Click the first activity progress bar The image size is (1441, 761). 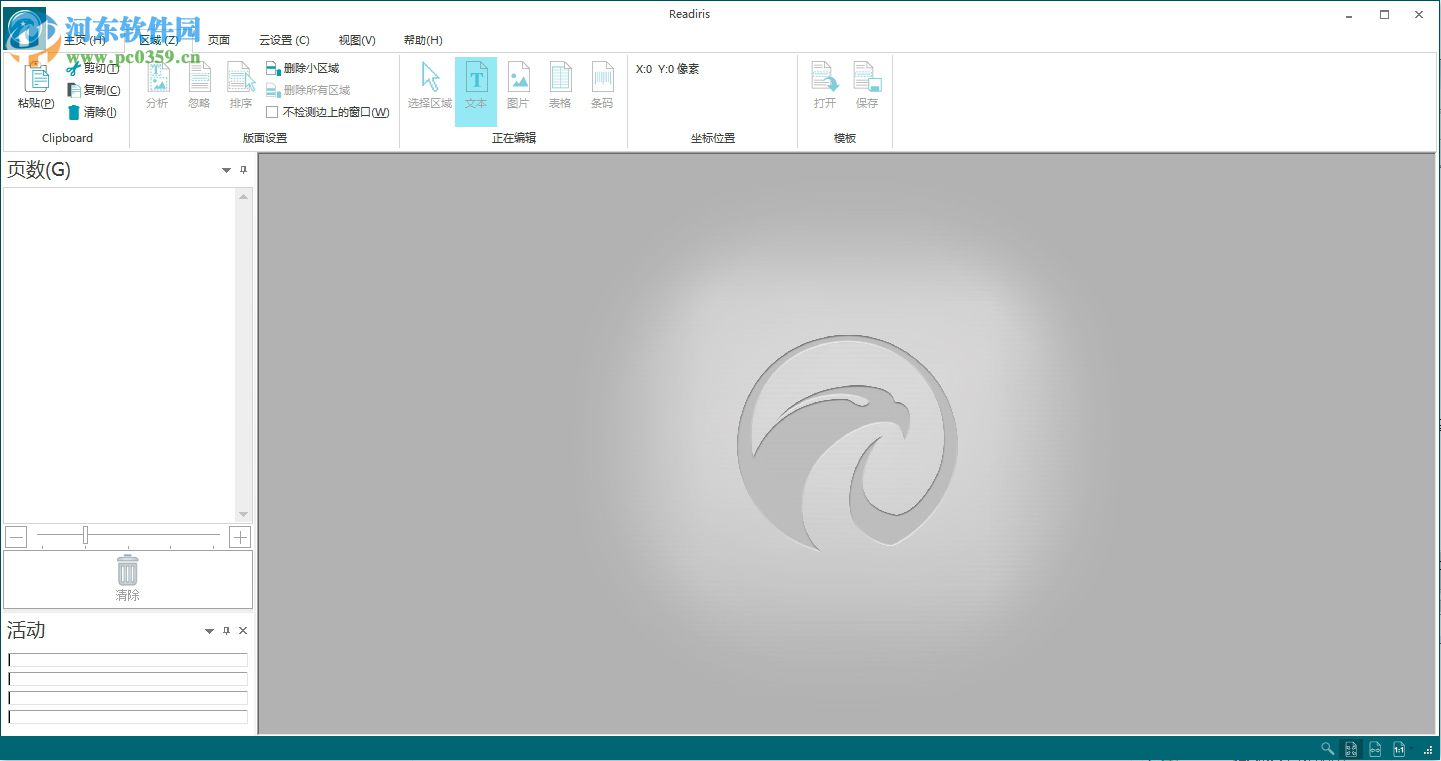point(128,660)
